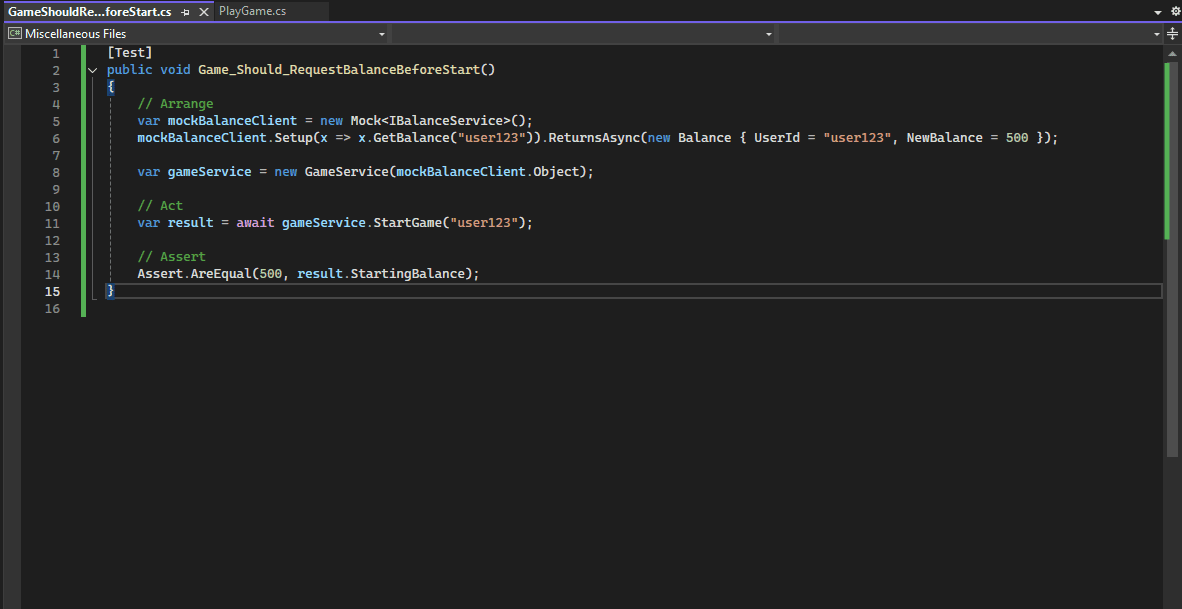Image resolution: width=1182 pixels, height=609 pixels.
Task: Pin the GameShouldRe...foreStart.cs tab
Action: tap(185, 12)
